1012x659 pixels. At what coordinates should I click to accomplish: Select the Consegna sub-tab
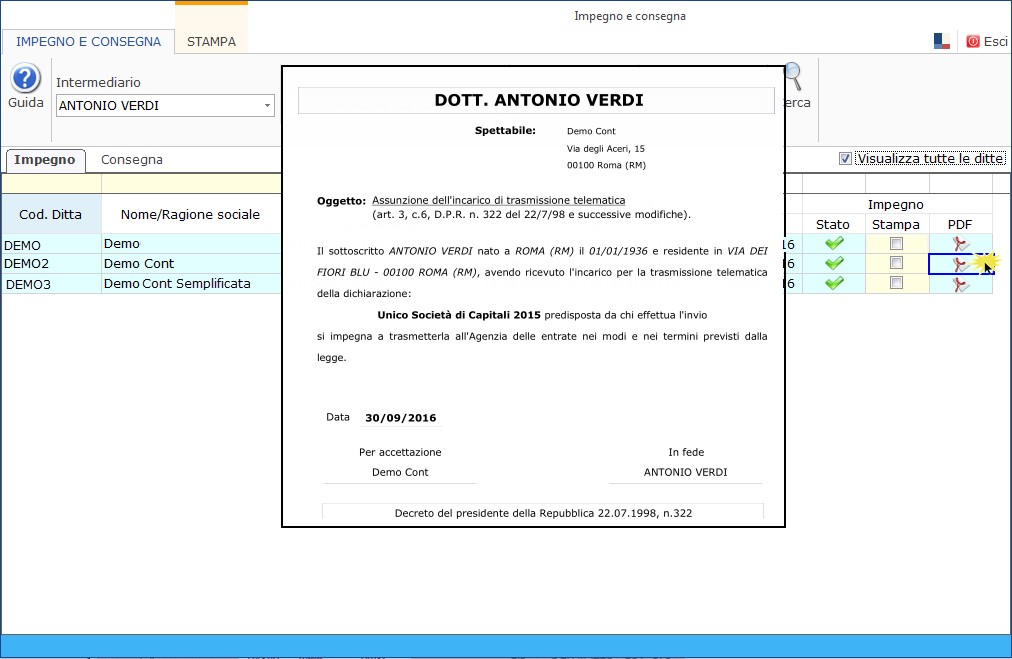[132, 160]
